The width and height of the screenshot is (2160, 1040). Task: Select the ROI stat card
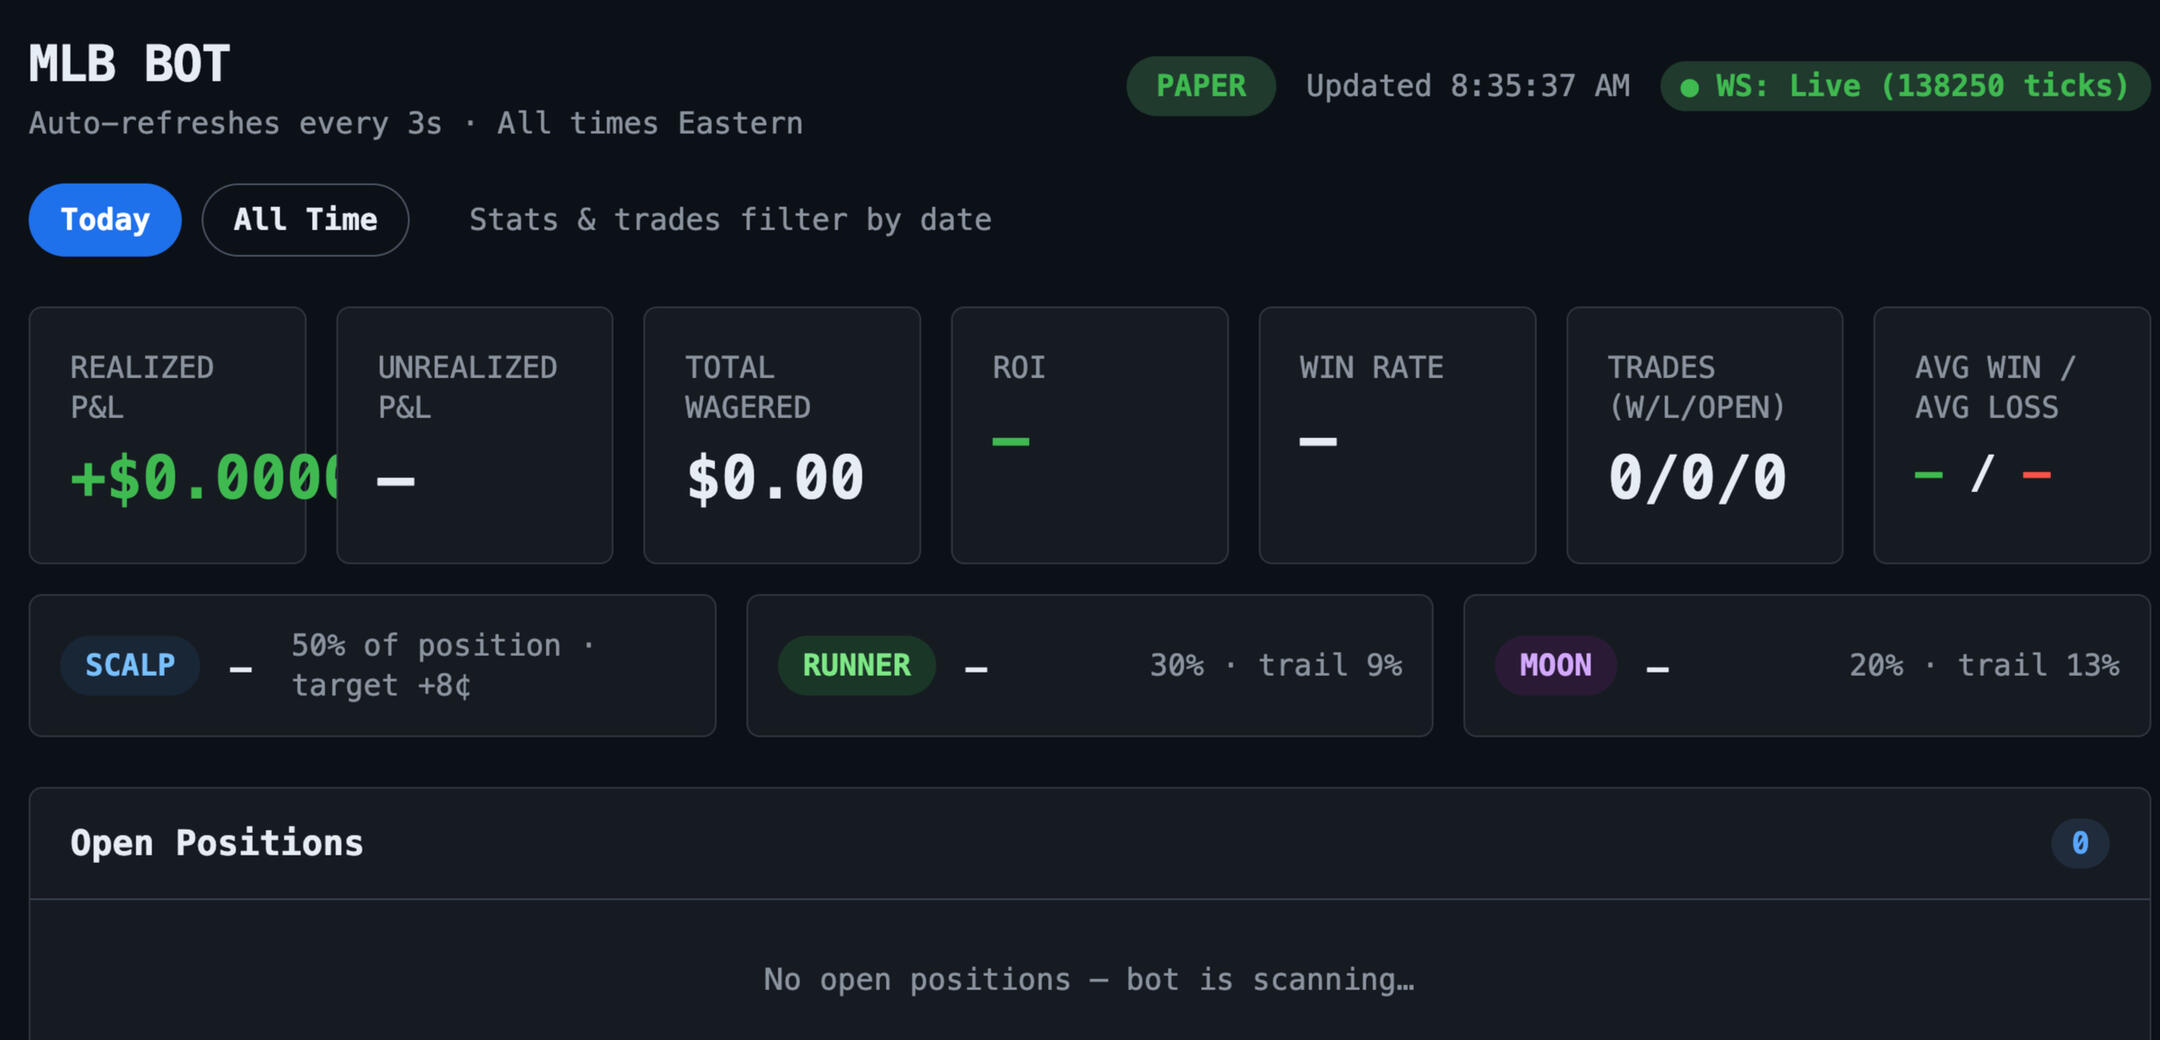pos(1090,435)
